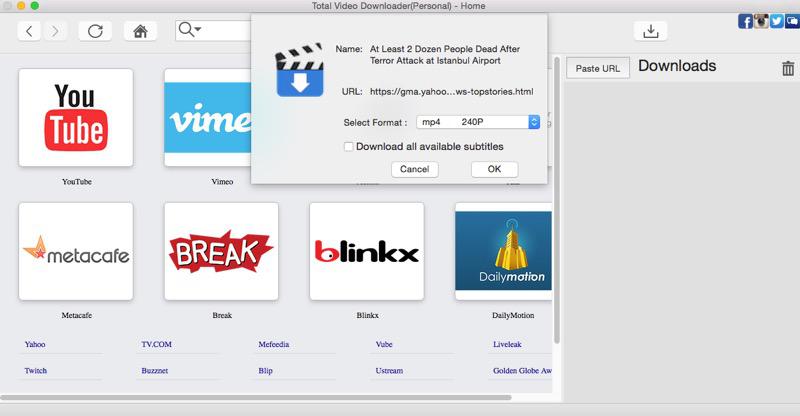This screenshot has width=800, height=416.
Task: Open the Yahoo link
Action: (35, 345)
